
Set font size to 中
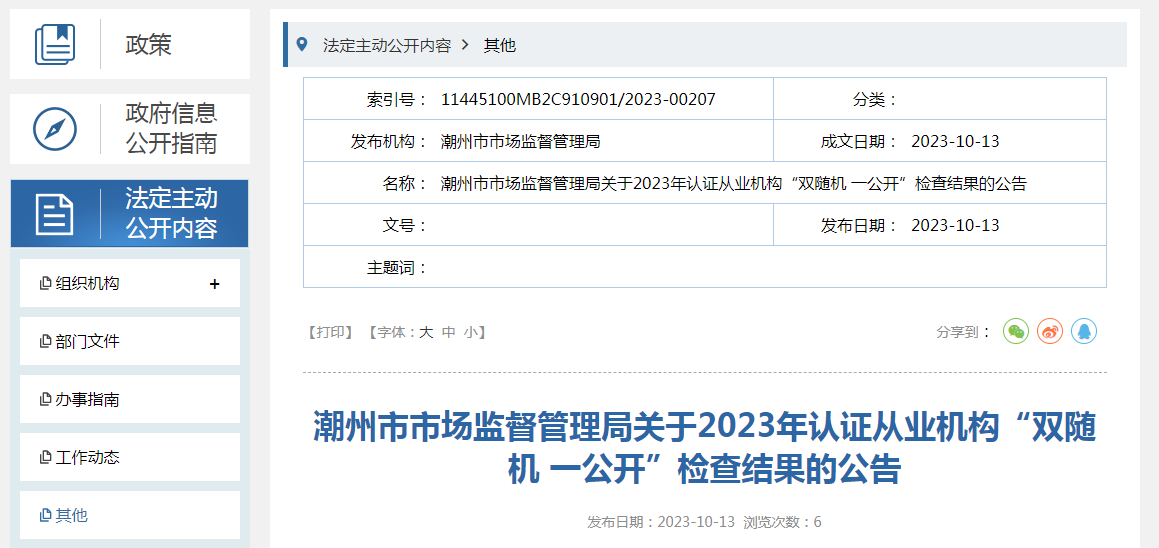click(449, 332)
